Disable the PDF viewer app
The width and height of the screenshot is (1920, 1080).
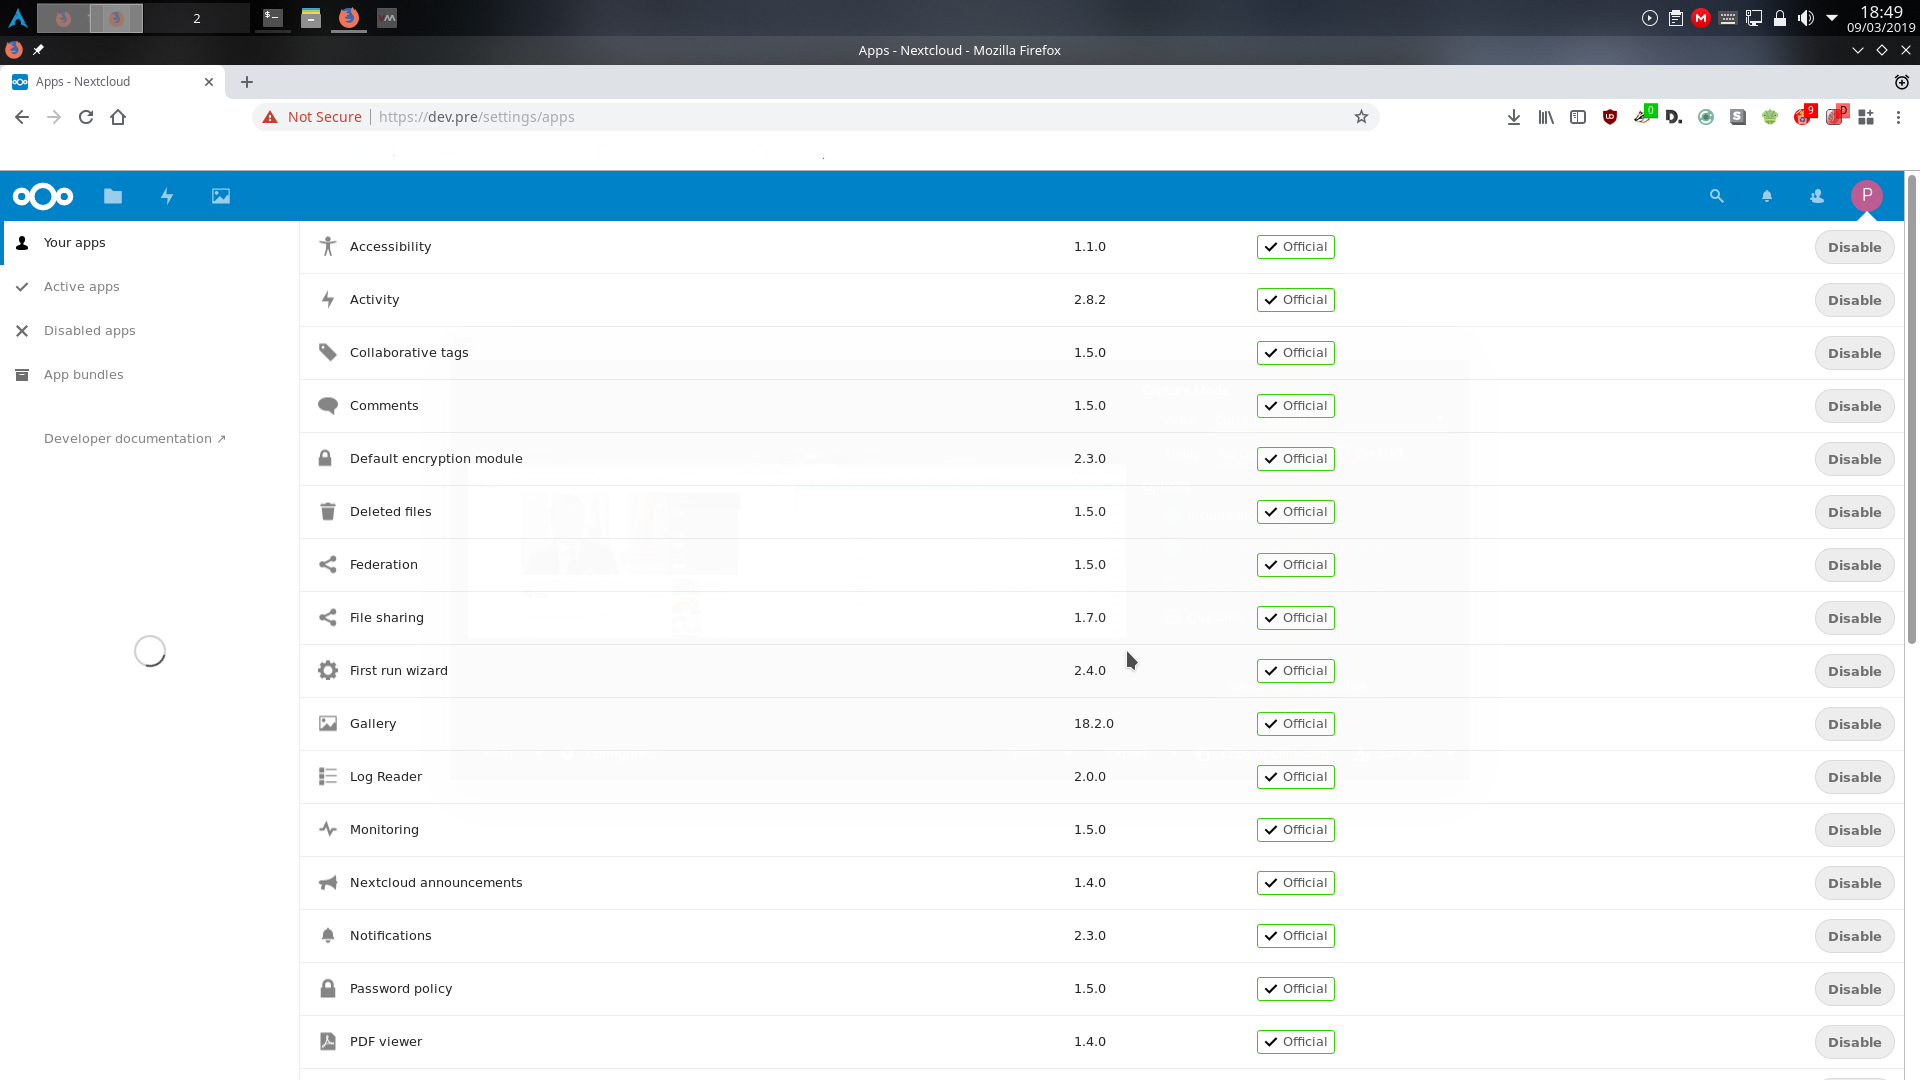(1854, 1042)
